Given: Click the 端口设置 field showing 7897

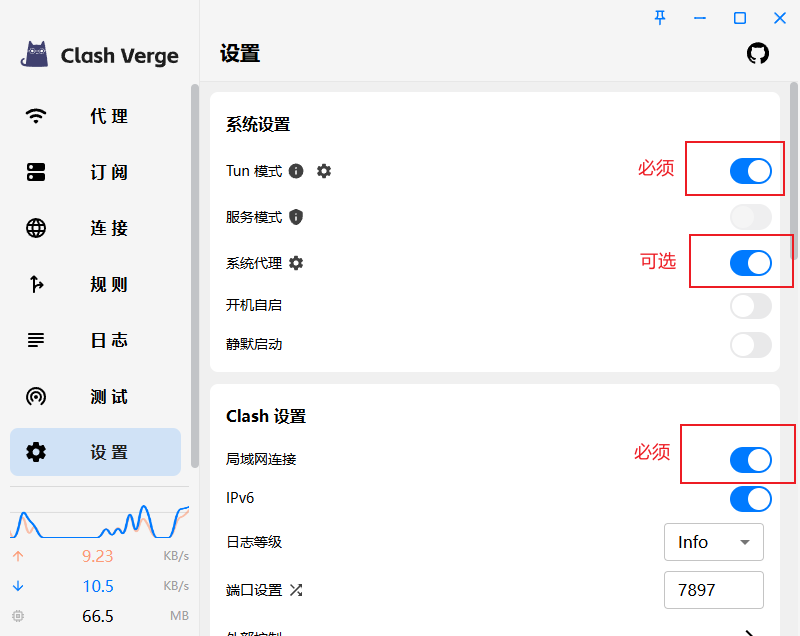Looking at the screenshot, I should coord(714,590).
